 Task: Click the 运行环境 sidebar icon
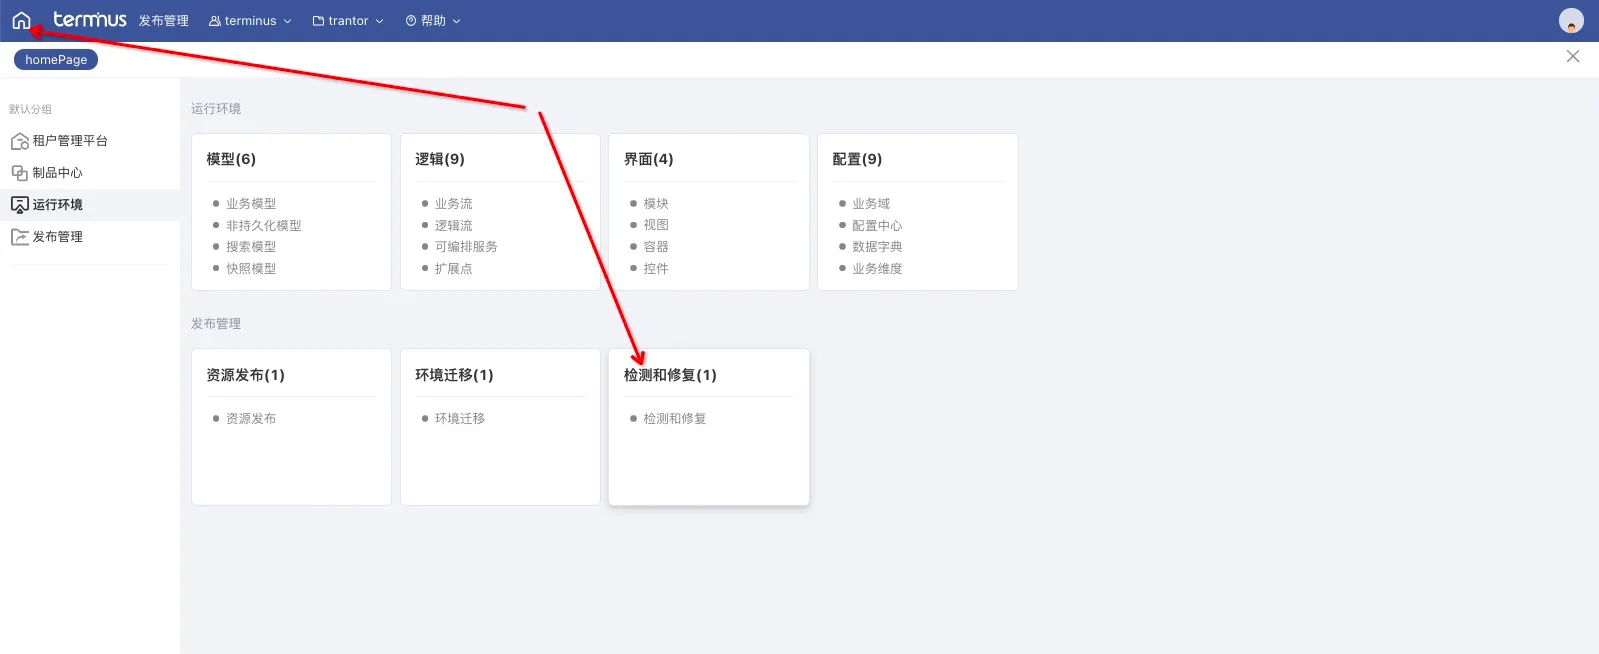pyautogui.click(x=19, y=205)
